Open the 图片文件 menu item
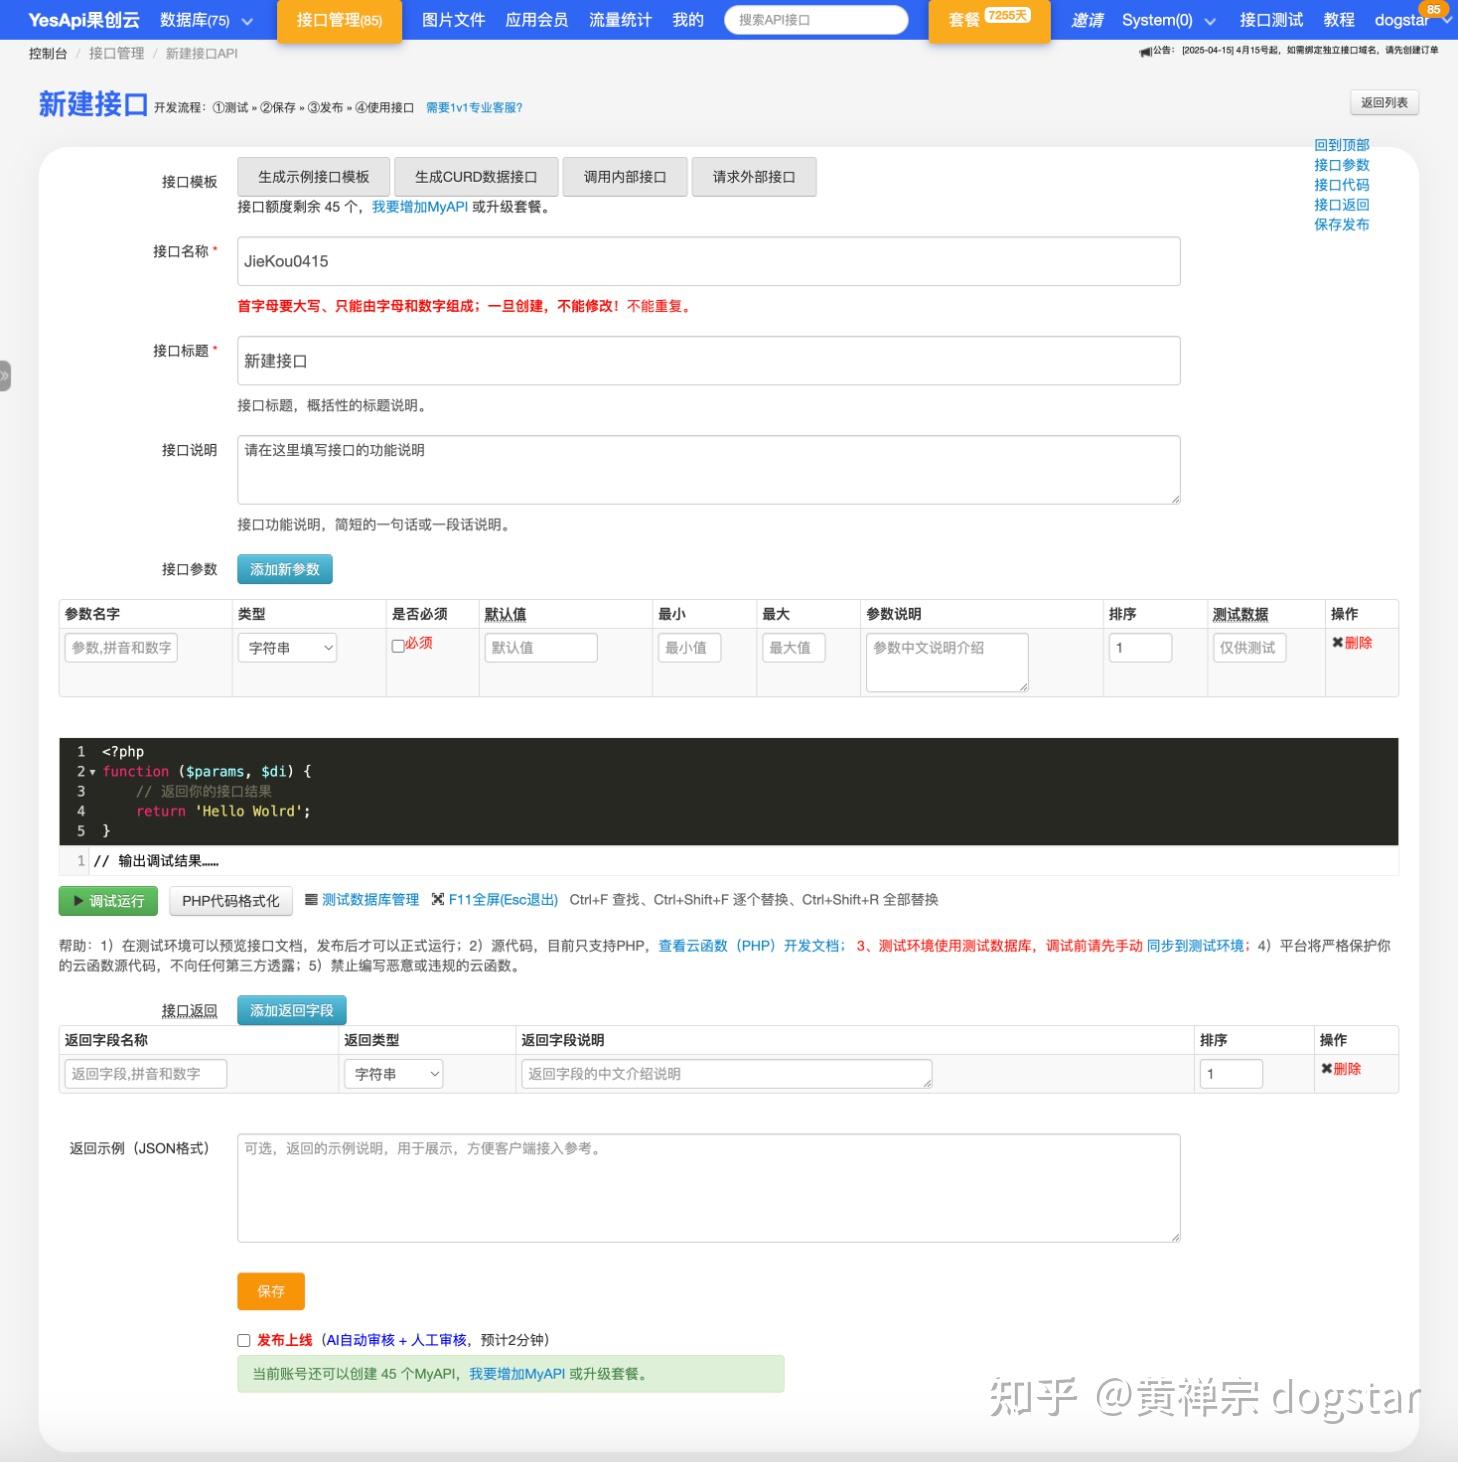The height and width of the screenshot is (1462, 1458). point(451,19)
